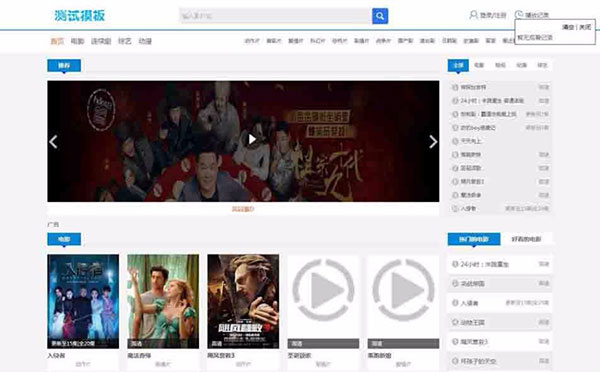Viewport: 600px width, 372px height.
Task: Open the 恐怖片 category link
Action: (x=339, y=41)
